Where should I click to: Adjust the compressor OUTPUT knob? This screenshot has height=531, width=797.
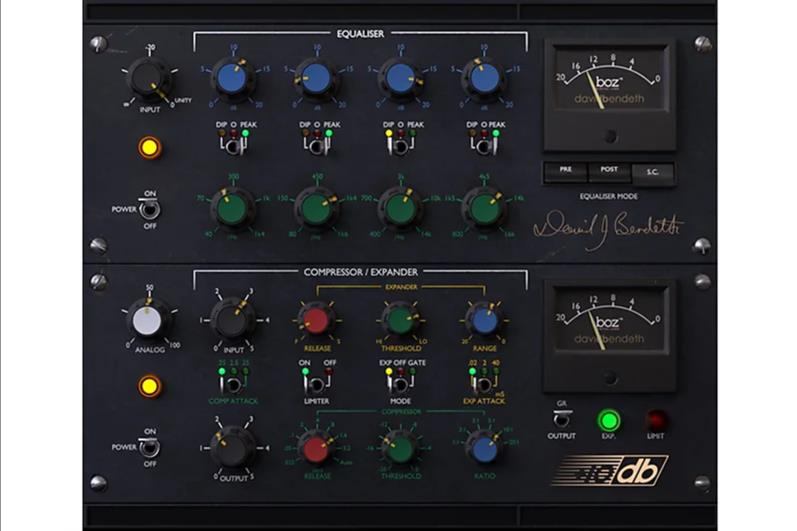coord(232,448)
